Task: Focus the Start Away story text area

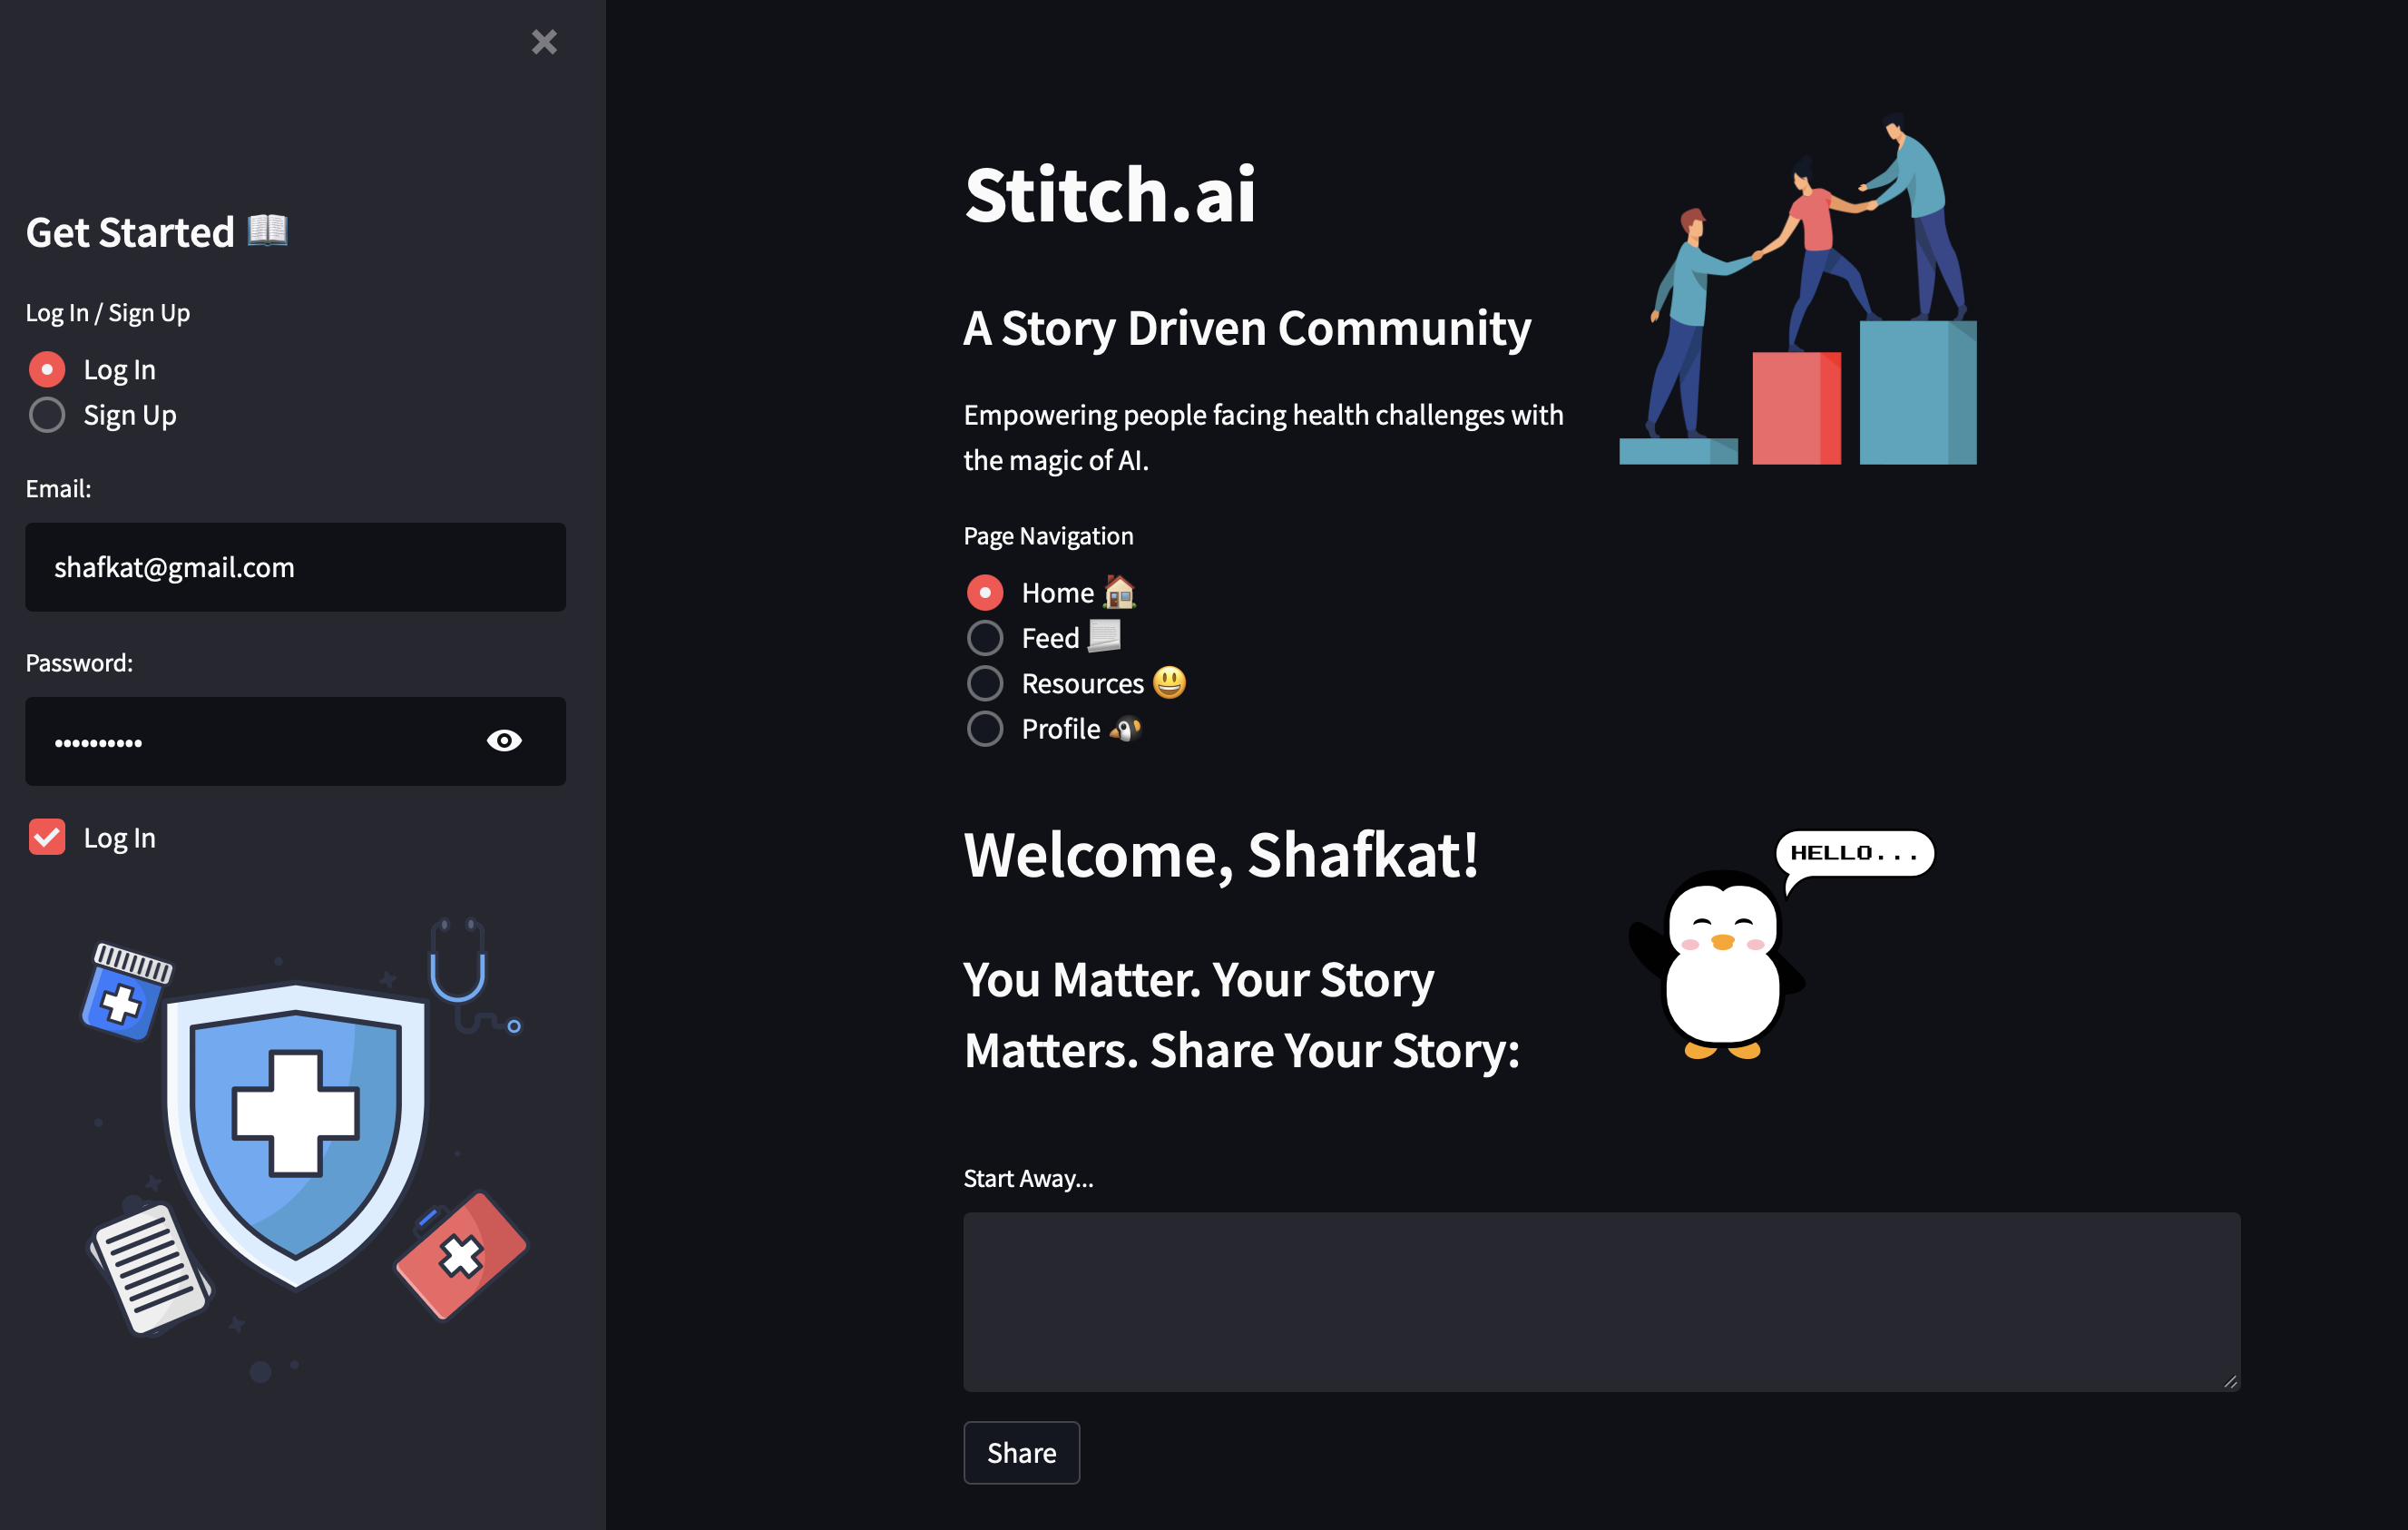Action: (x=1600, y=1301)
